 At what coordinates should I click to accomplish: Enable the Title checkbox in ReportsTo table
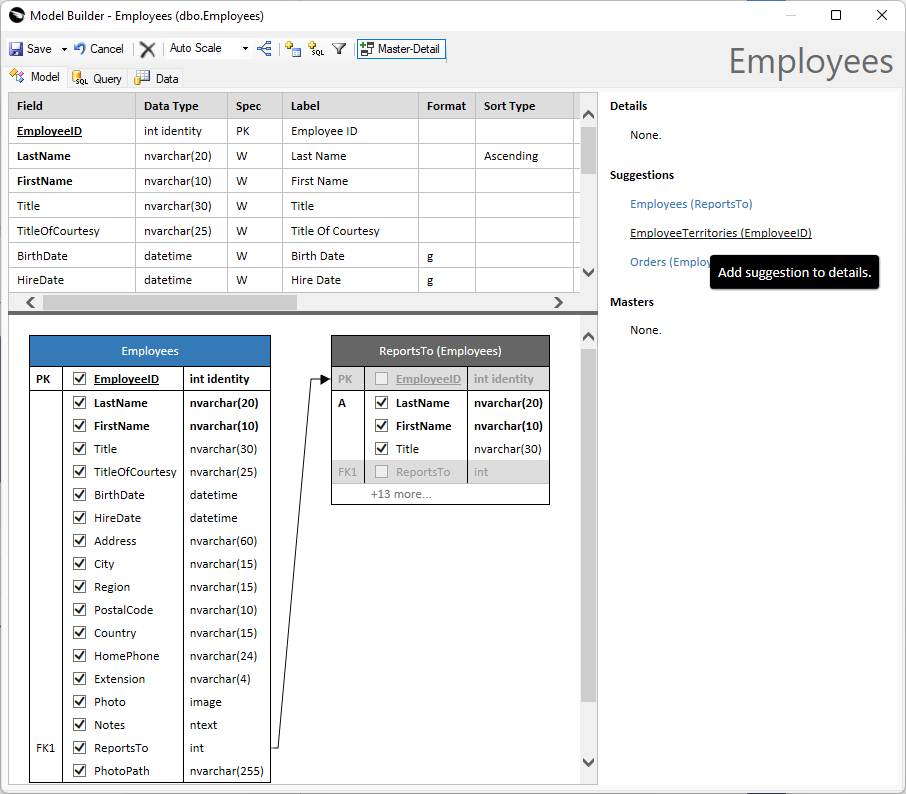coord(381,448)
